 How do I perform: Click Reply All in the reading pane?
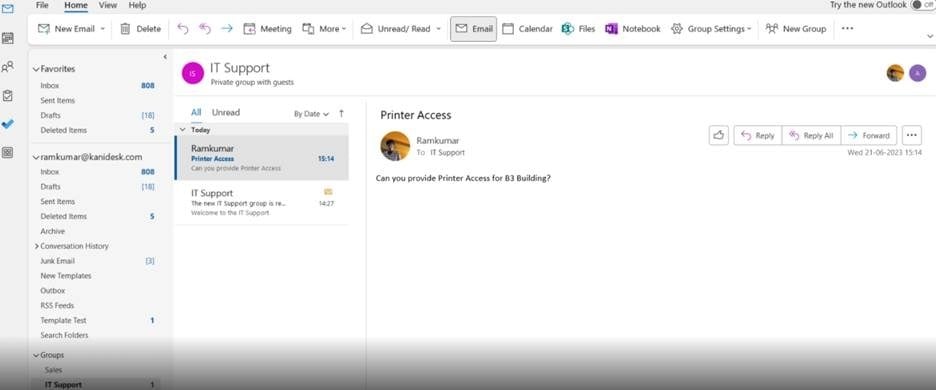(811, 136)
